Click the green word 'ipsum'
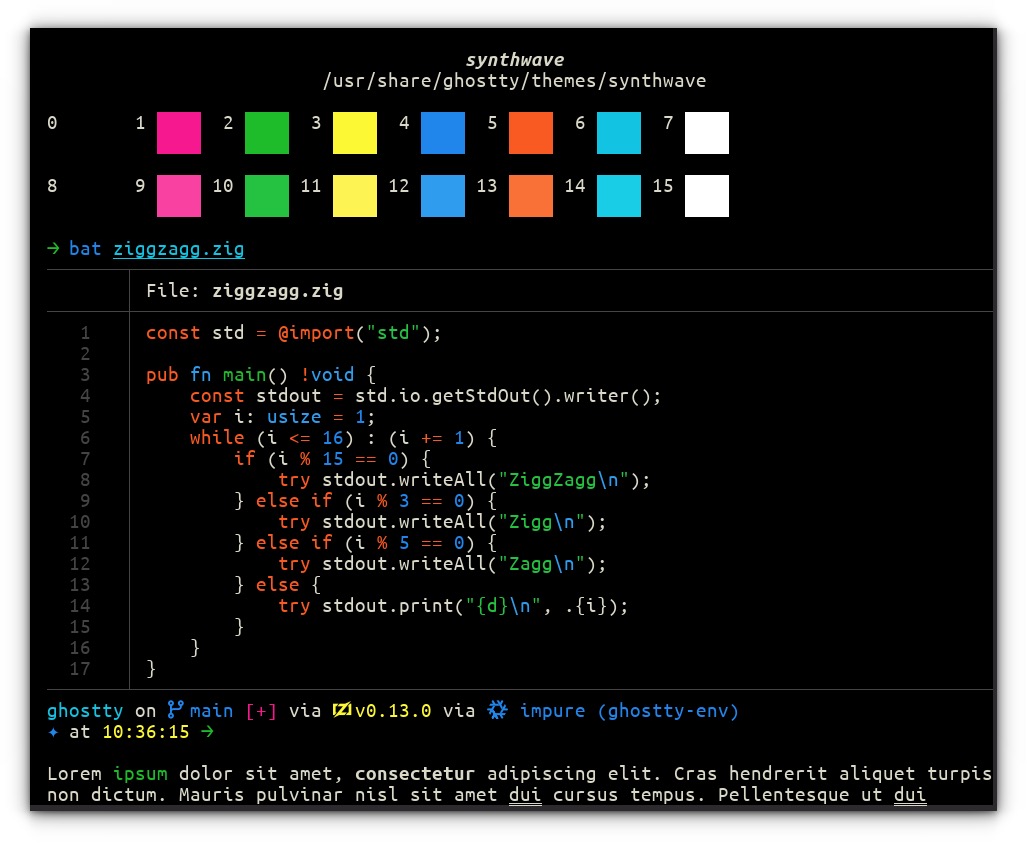 (x=140, y=774)
